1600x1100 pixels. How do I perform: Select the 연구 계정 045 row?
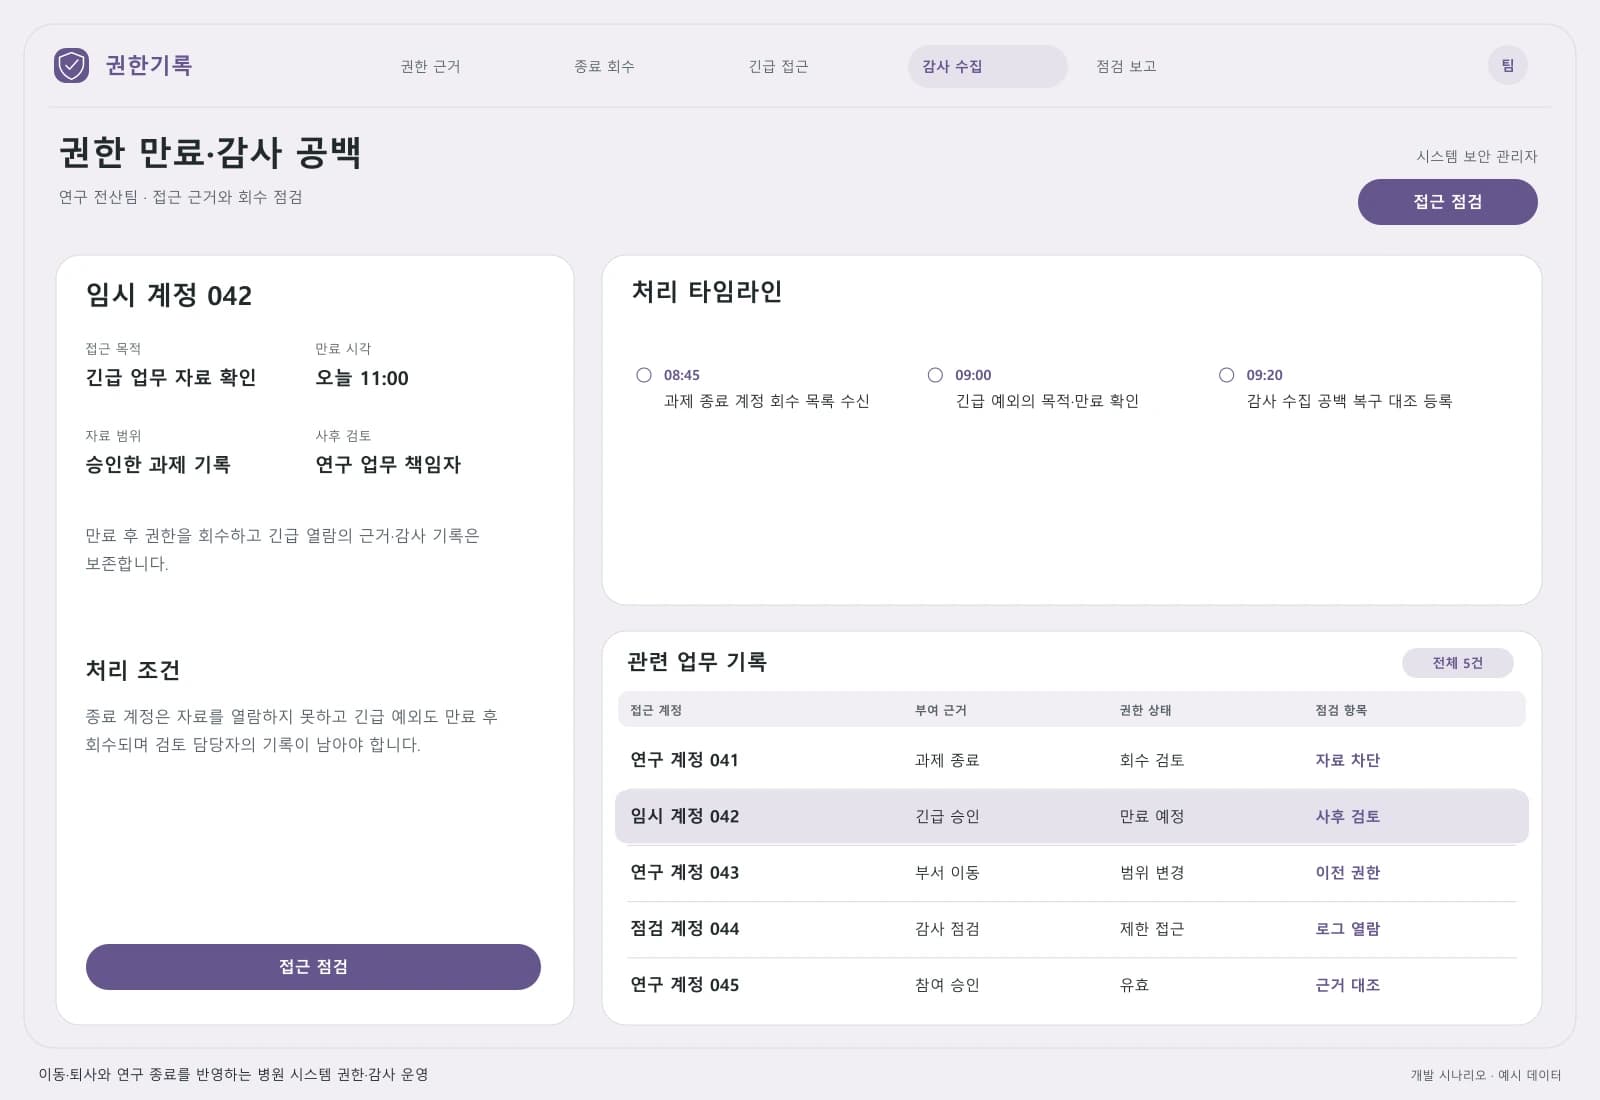1071,985
